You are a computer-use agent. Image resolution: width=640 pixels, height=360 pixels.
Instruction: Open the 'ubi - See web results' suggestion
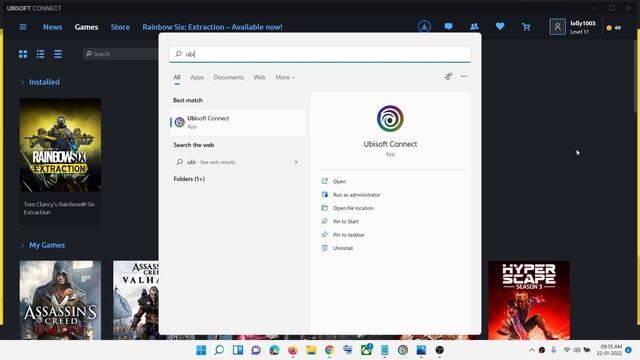[x=238, y=162]
